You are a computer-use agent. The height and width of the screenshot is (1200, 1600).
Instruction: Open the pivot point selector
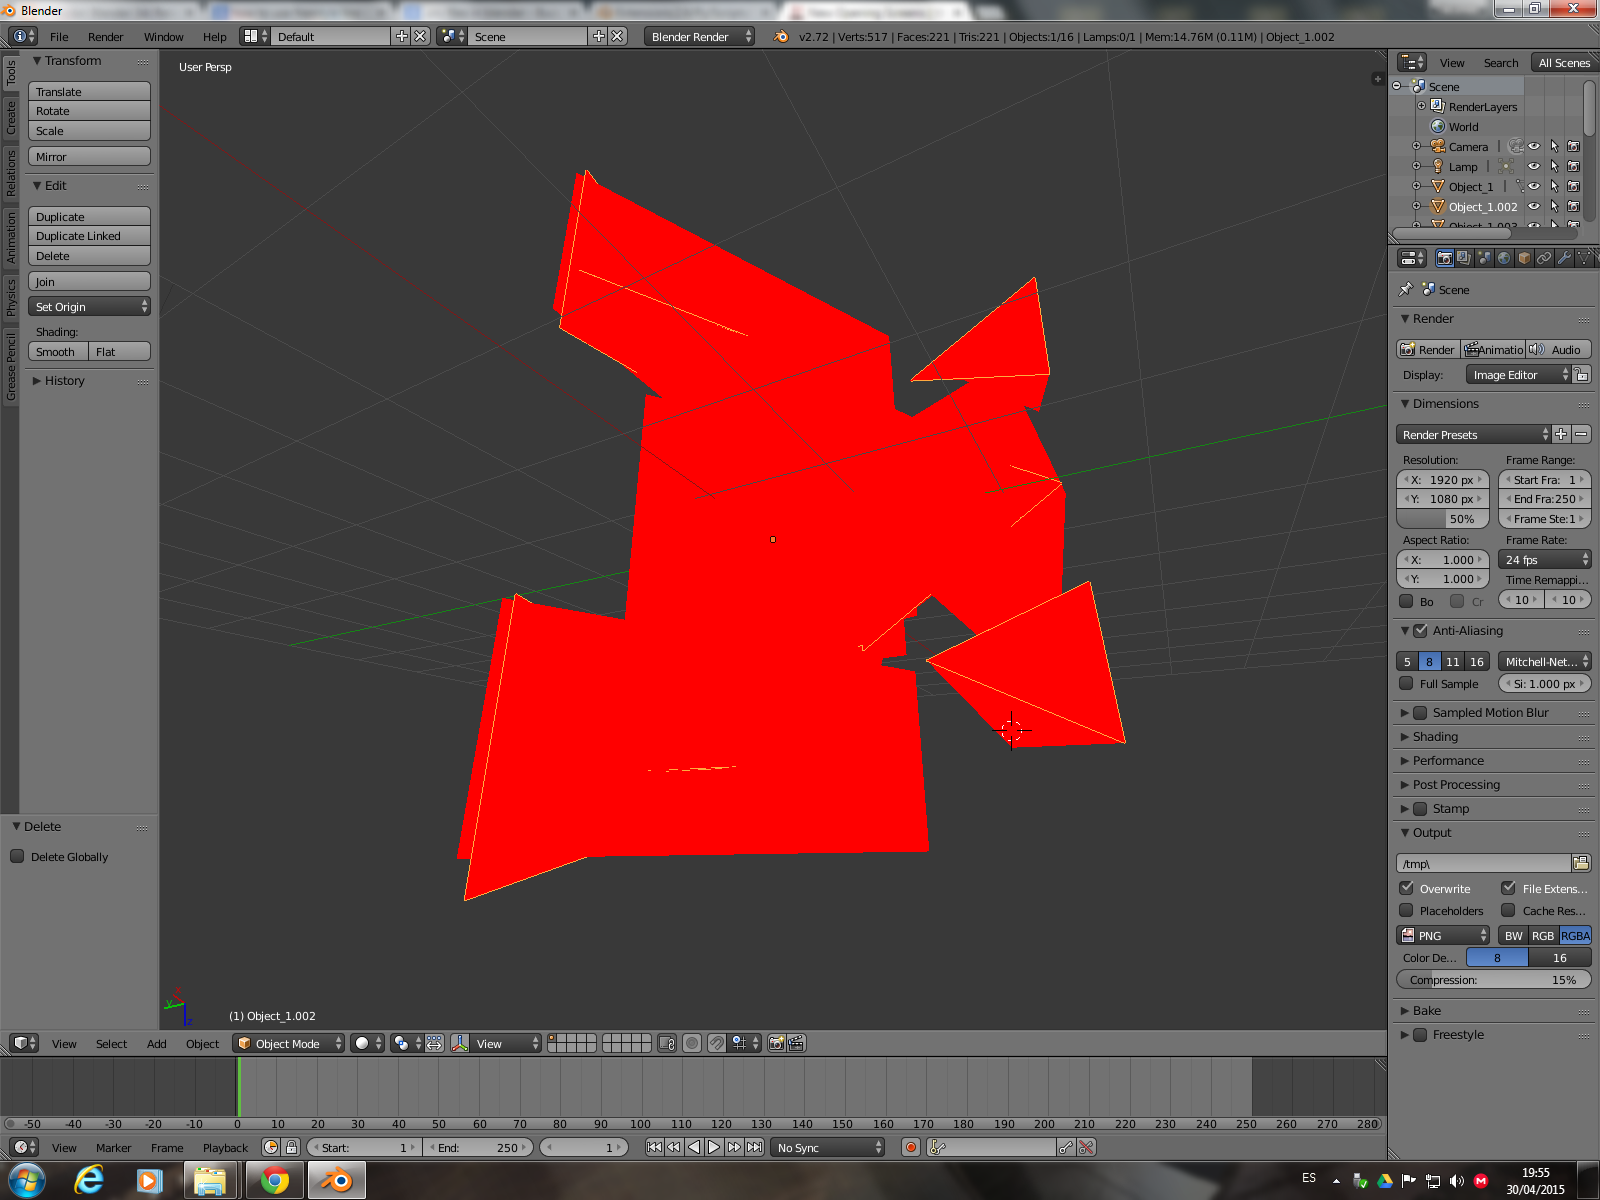click(405, 1043)
